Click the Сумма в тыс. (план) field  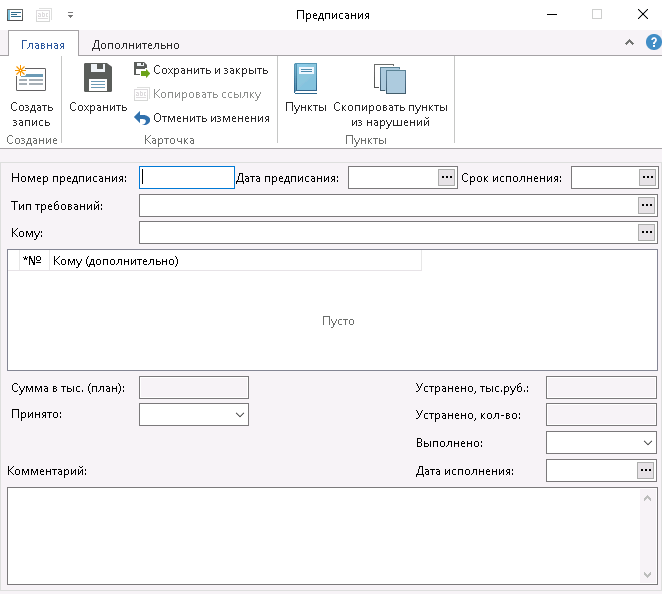tap(194, 388)
